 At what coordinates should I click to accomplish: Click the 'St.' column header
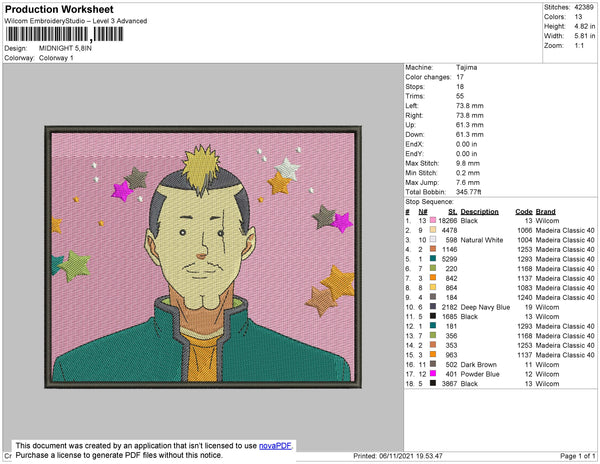pos(453,212)
